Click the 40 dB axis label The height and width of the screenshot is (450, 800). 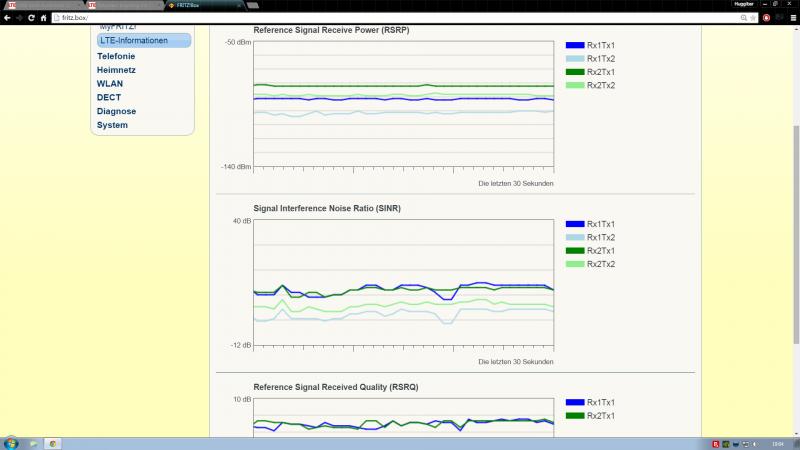click(242, 221)
